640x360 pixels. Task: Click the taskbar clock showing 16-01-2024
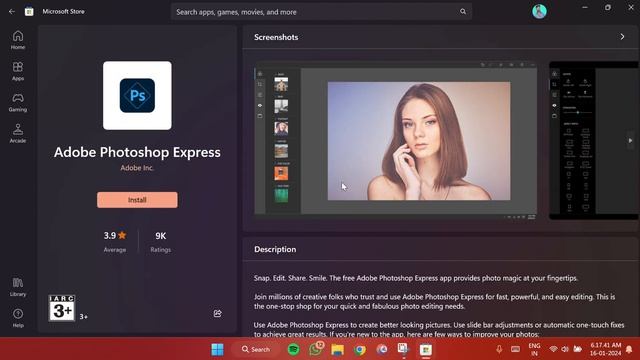(606, 349)
